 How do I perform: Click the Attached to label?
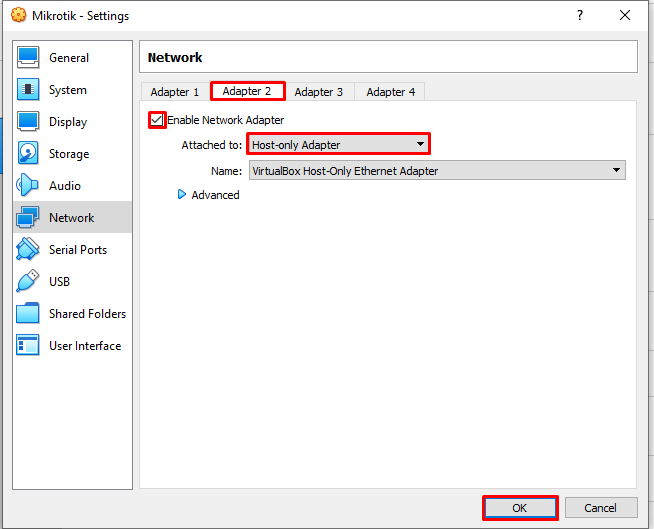click(211, 145)
